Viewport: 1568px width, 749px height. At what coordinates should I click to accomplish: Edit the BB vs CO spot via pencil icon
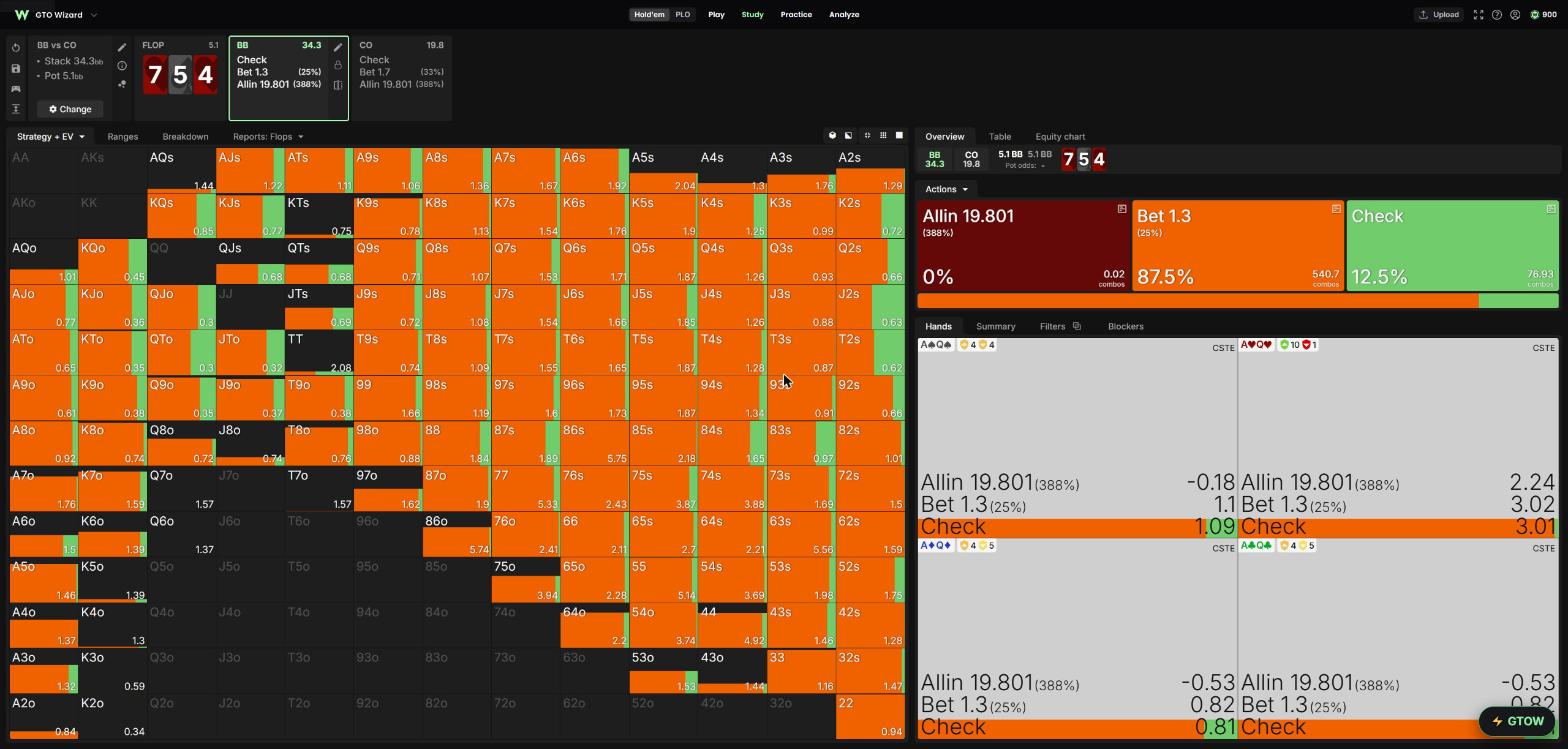pos(122,47)
